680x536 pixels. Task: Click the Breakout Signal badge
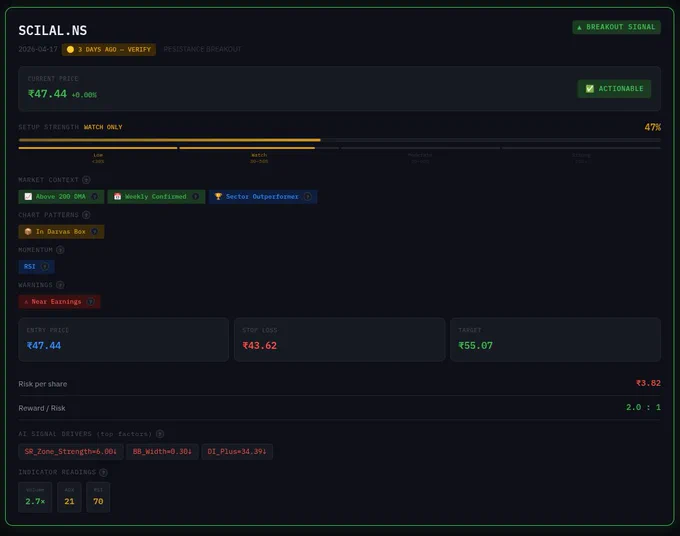pos(616,27)
